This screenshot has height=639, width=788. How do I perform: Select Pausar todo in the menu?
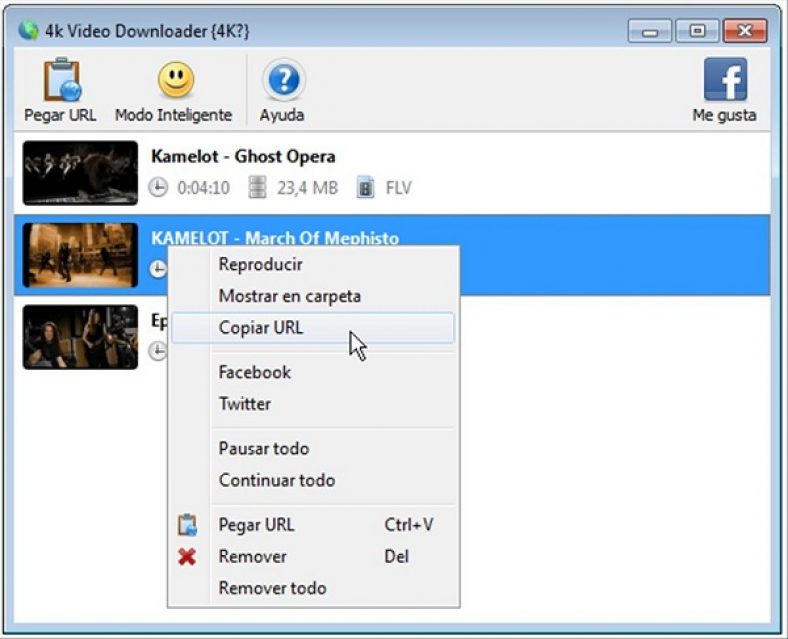314,448
